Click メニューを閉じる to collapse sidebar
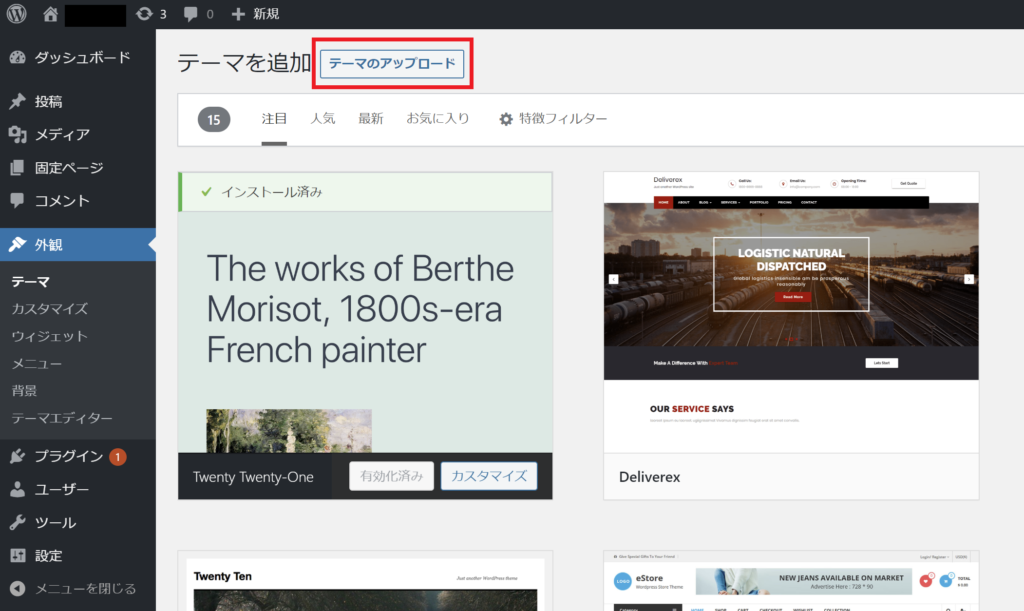 tap(85, 589)
